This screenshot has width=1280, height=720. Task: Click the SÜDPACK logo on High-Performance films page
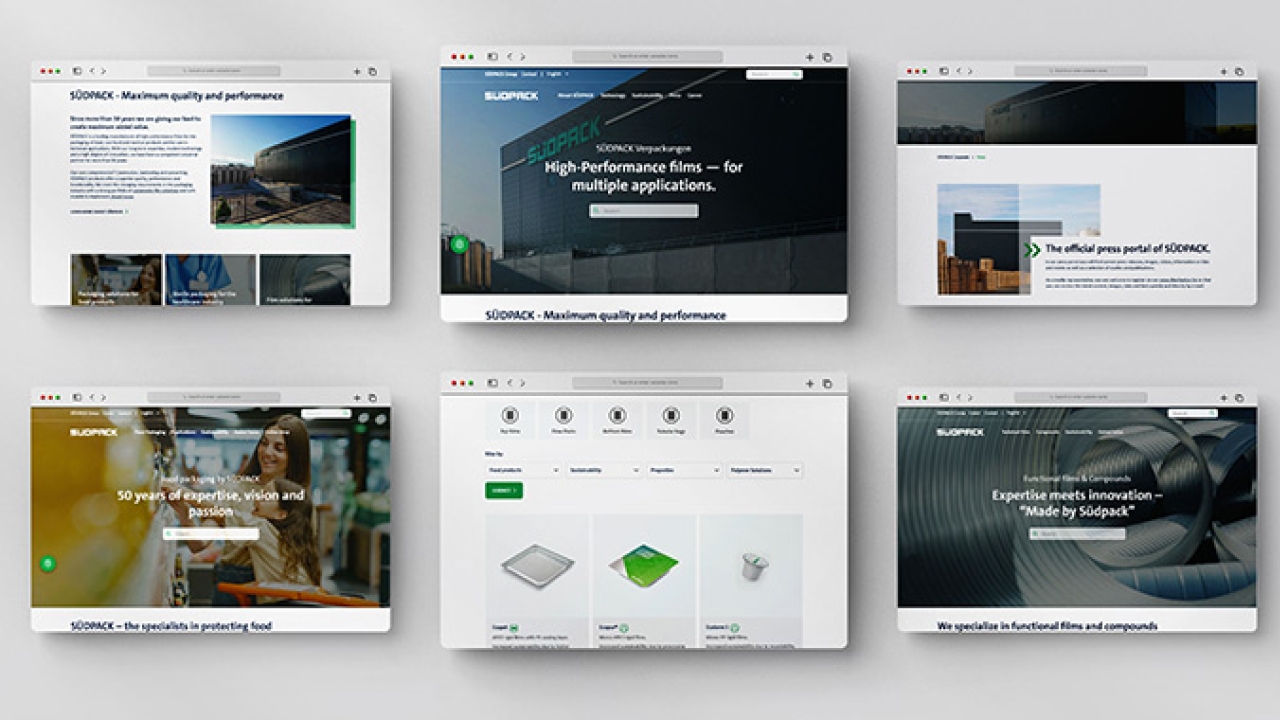(x=511, y=96)
